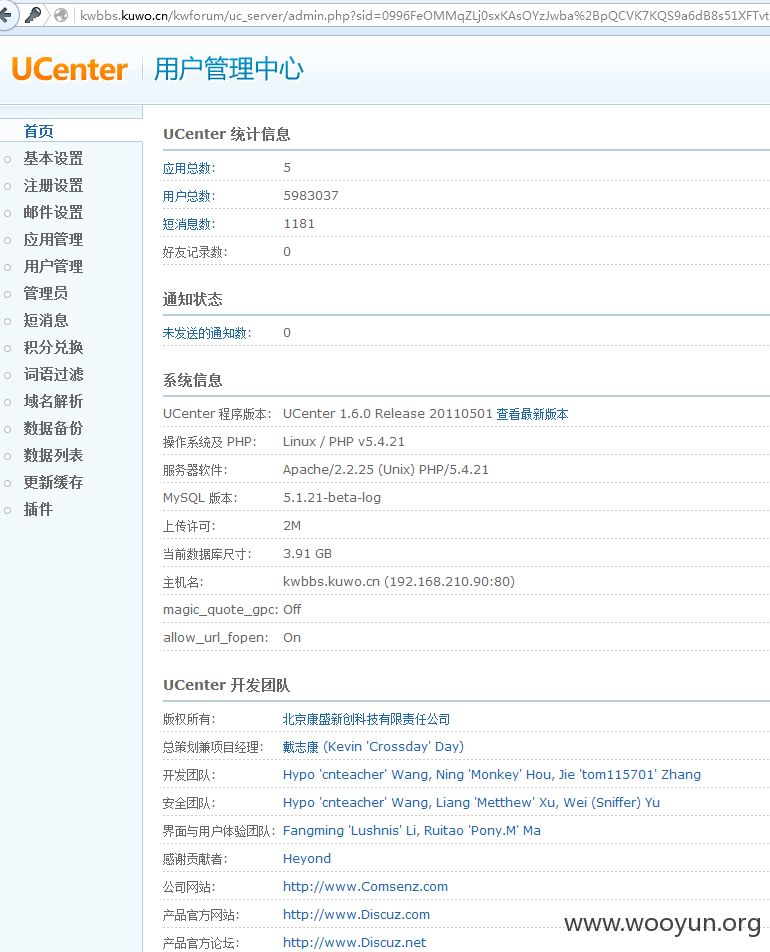Open http://www.Discuz.com link
Viewport: 770px width, 952px height.
pos(356,914)
